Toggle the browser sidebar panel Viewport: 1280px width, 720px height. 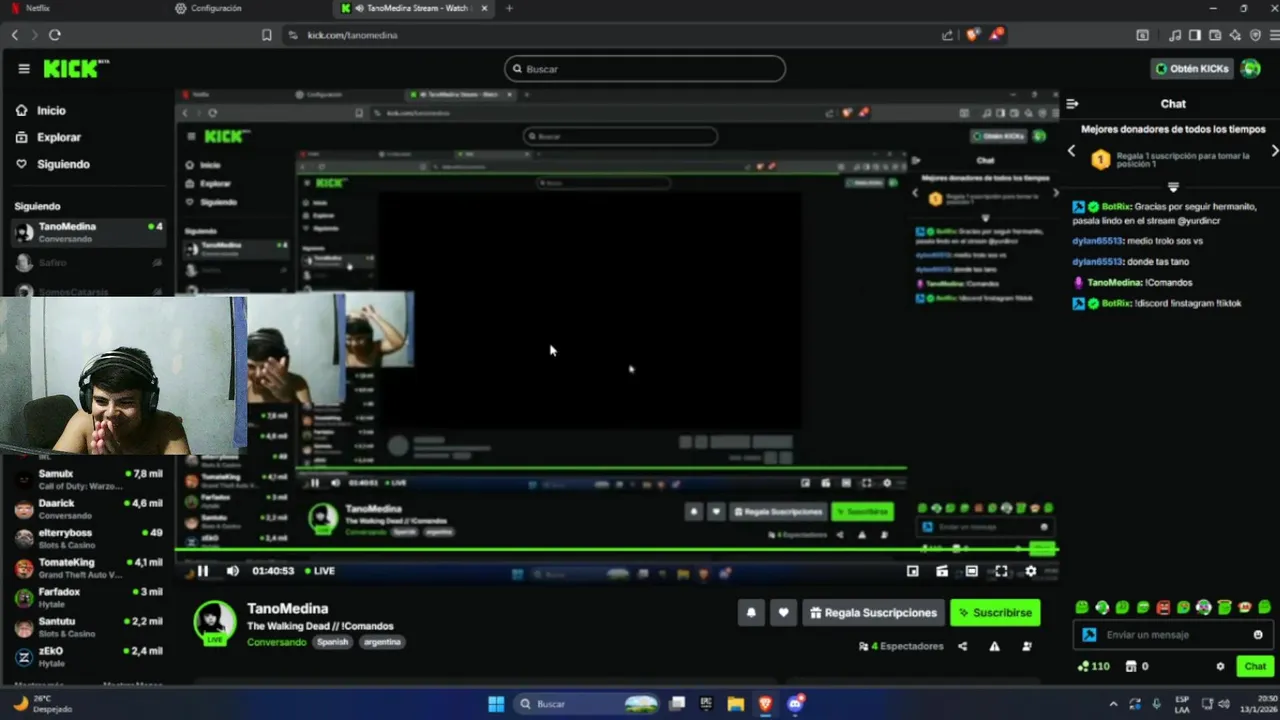pos(1195,35)
